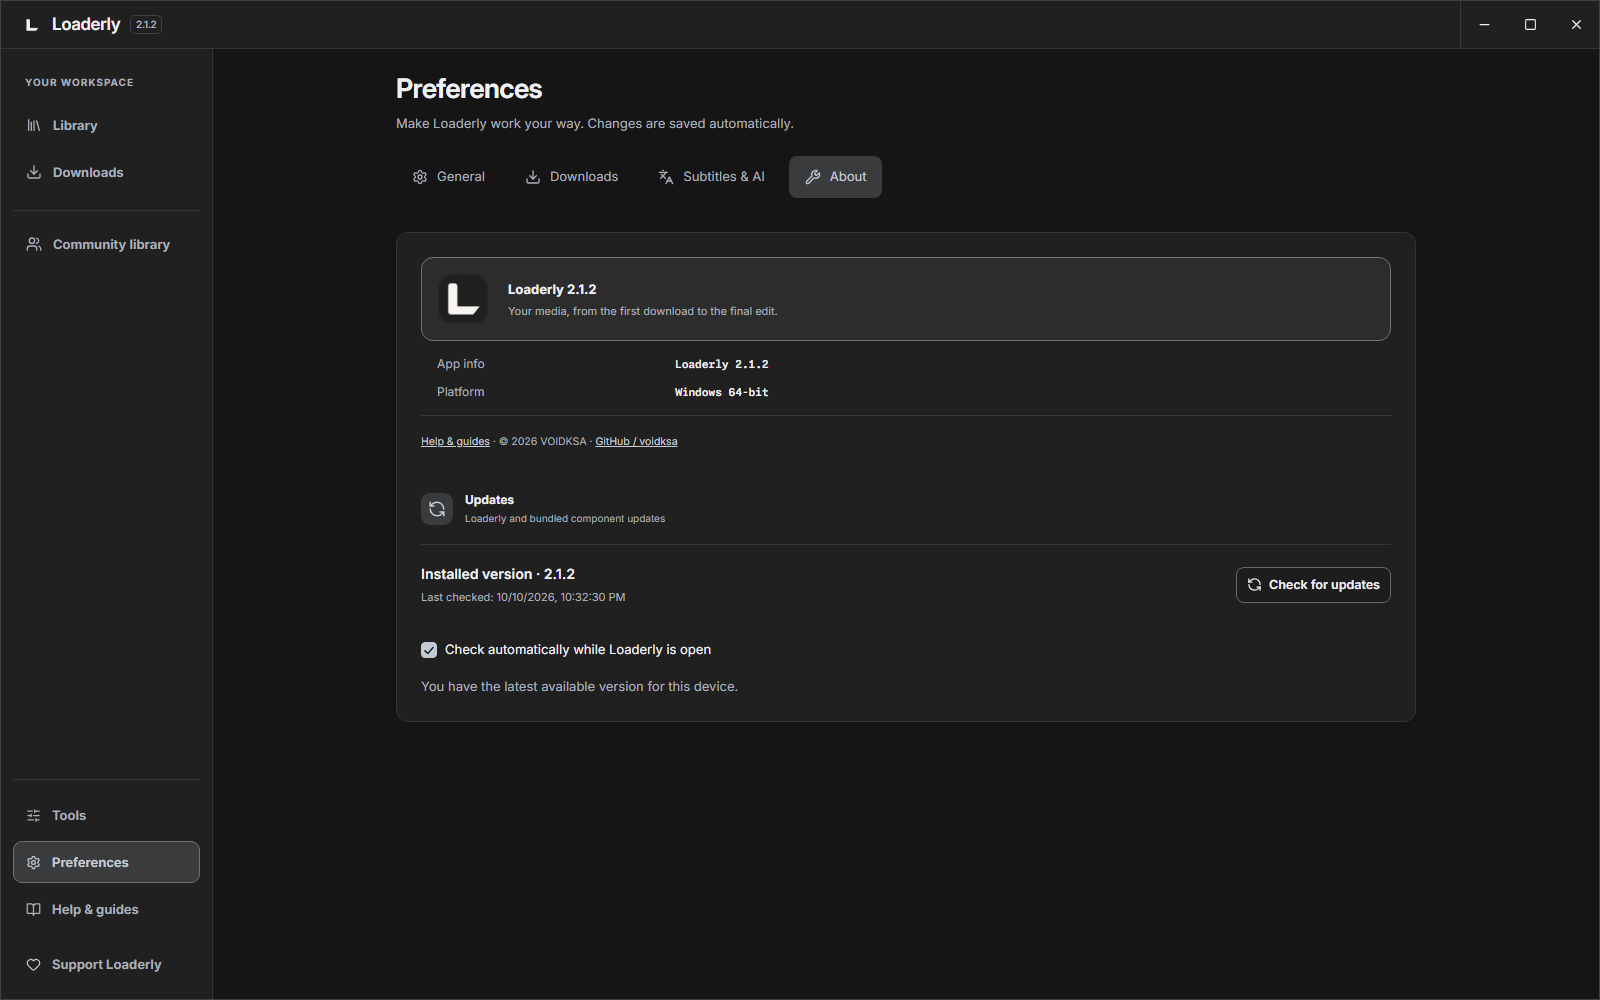Viewport: 1600px width, 1000px height.
Task: Open the Community library
Action: tap(106, 245)
